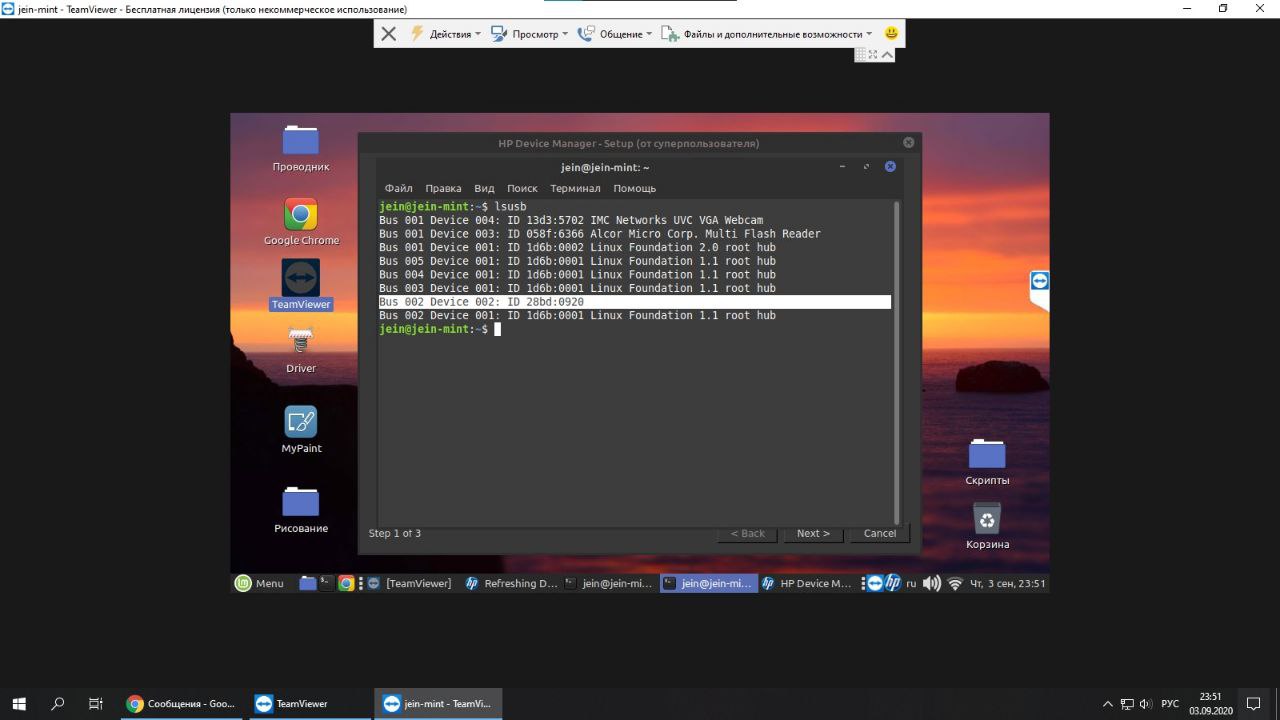Open the Просмотр dropdown menu

[x=529, y=34]
